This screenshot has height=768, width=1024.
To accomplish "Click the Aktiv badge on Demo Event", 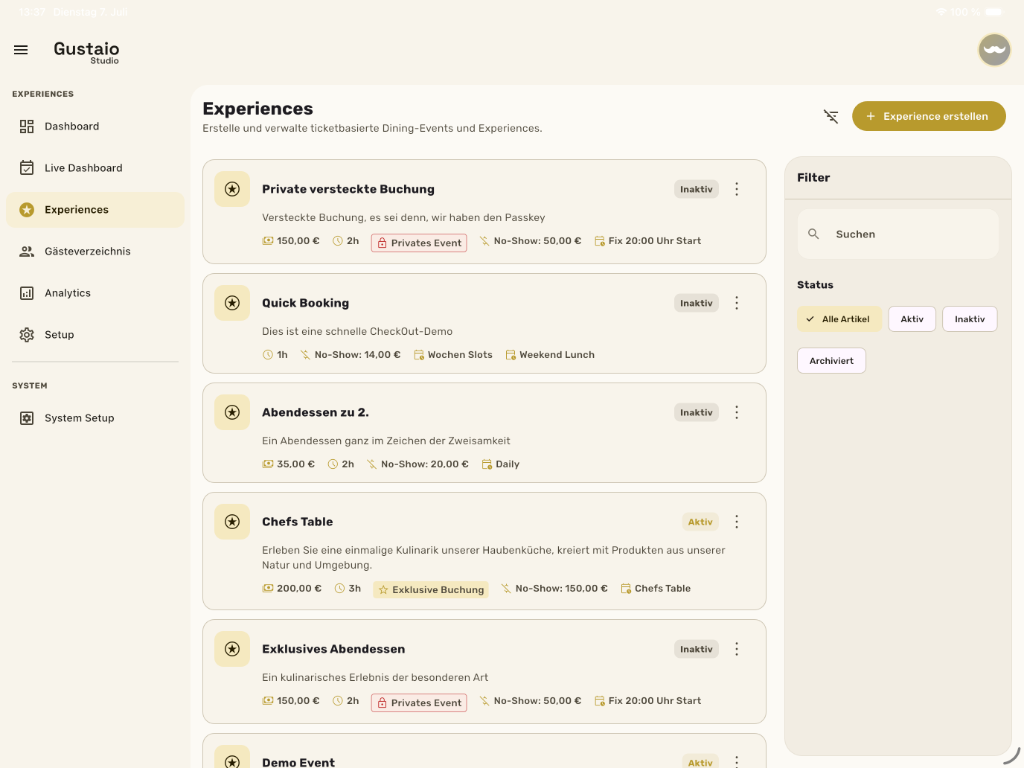I will [700, 762].
